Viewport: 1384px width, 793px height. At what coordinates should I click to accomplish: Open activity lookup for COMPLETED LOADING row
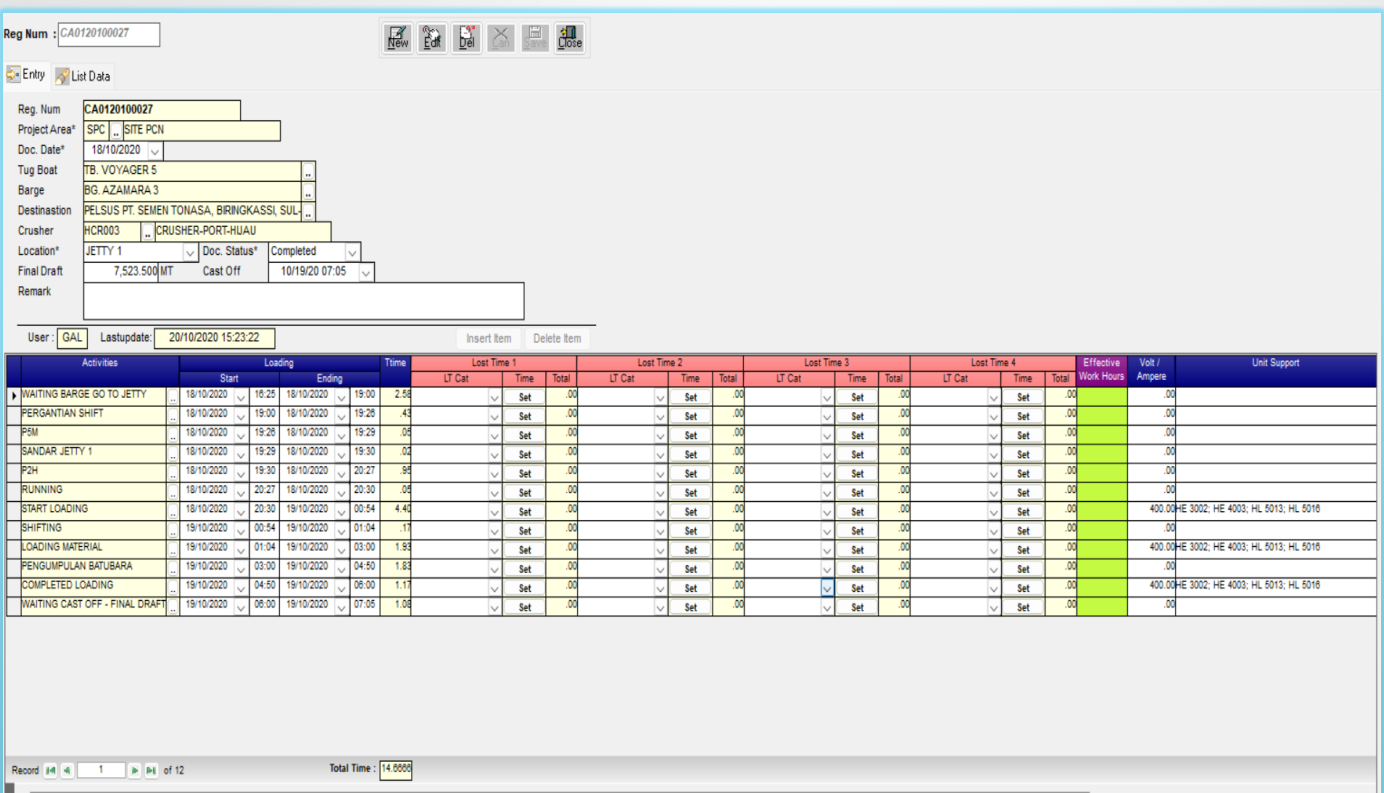[x=173, y=586]
